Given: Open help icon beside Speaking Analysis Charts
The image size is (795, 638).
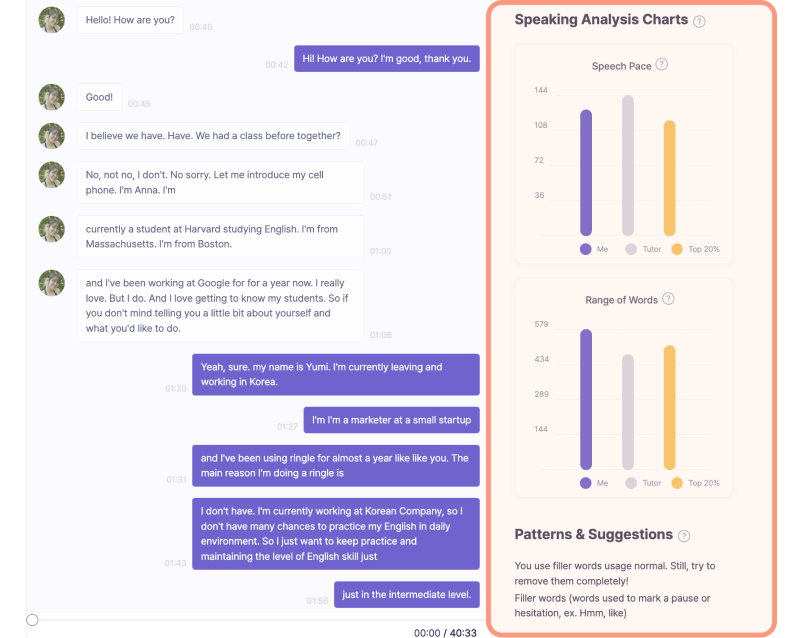Looking at the screenshot, I should click(699, 21).
